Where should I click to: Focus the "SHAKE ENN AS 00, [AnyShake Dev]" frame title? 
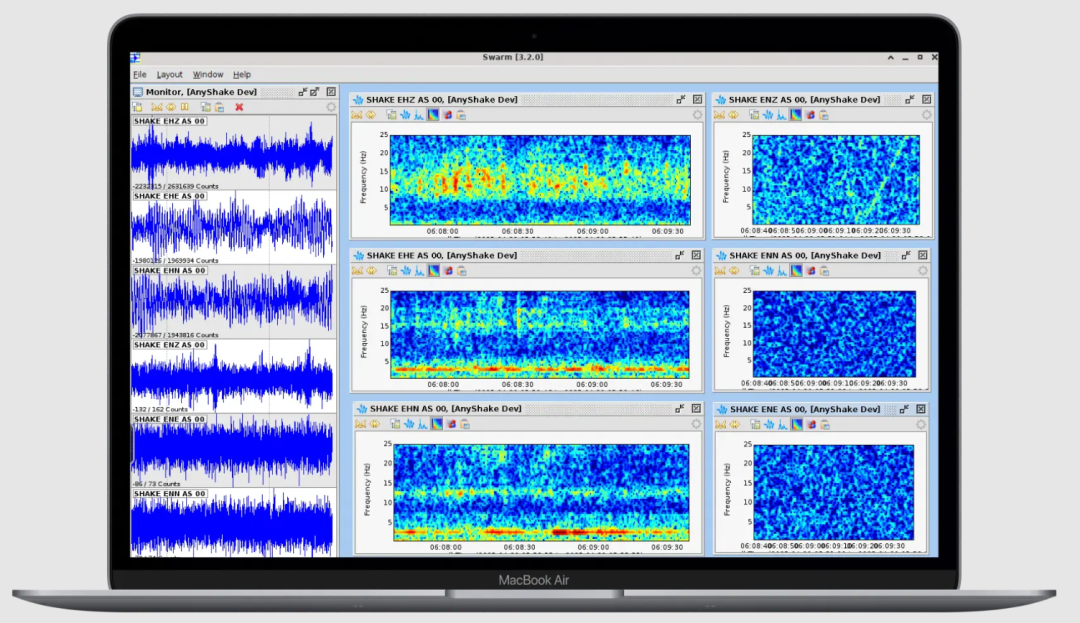tap(804, 255)
